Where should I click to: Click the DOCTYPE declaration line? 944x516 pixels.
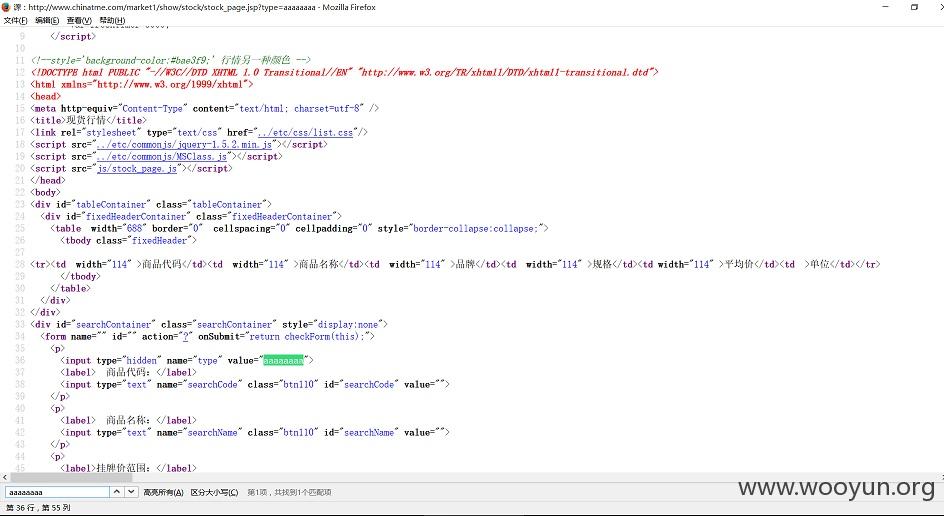pyautogui.click(x=344, y=72)
